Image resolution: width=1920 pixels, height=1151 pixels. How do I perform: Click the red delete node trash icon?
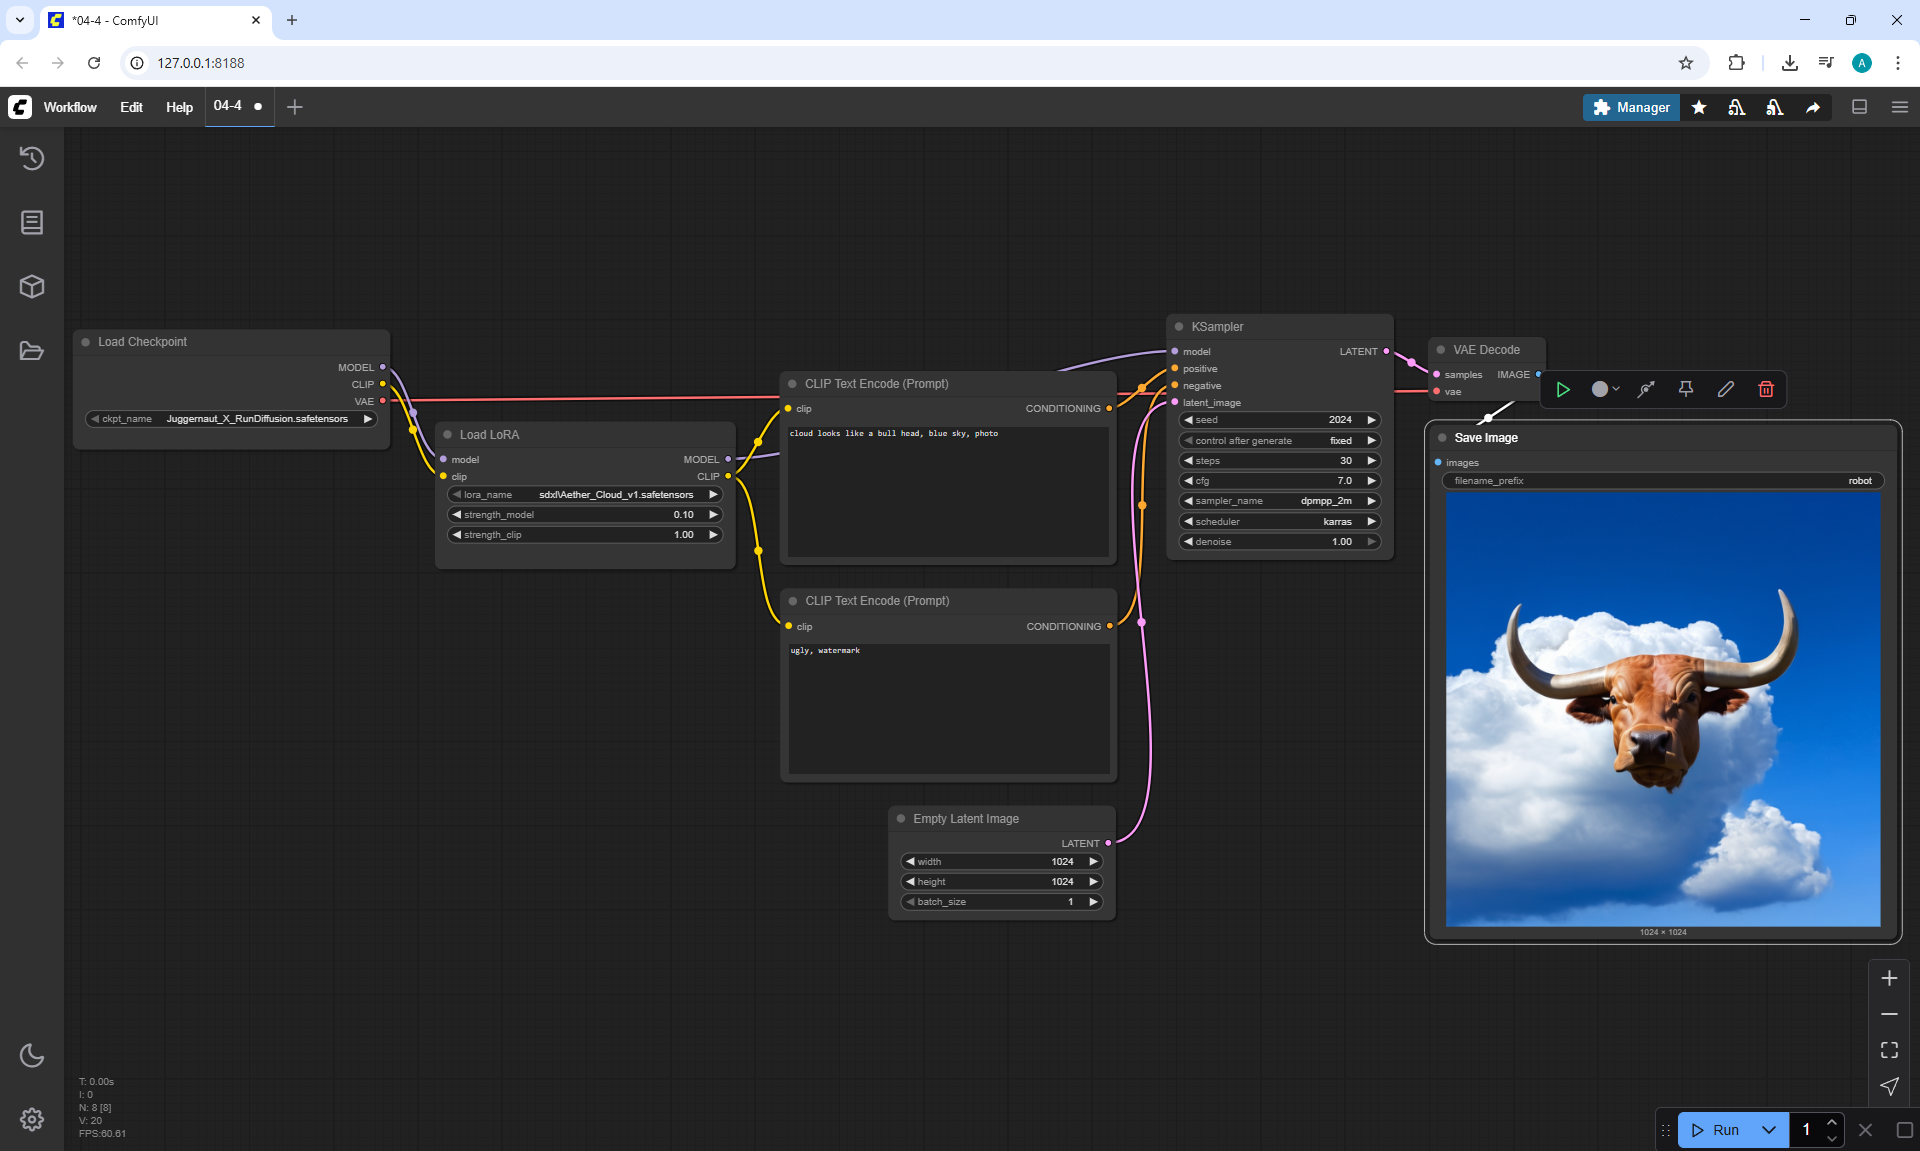(1766, 389)
